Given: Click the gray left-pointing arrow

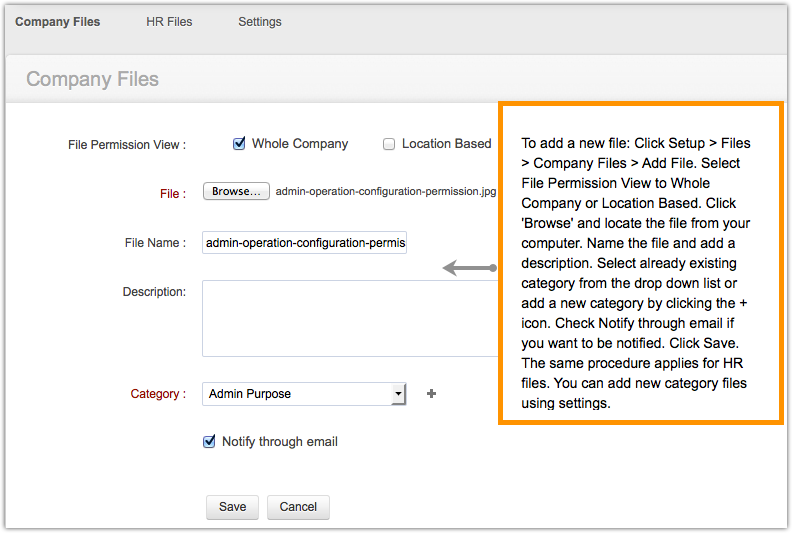Looking at the screenshot, I should tap(469, 267).
